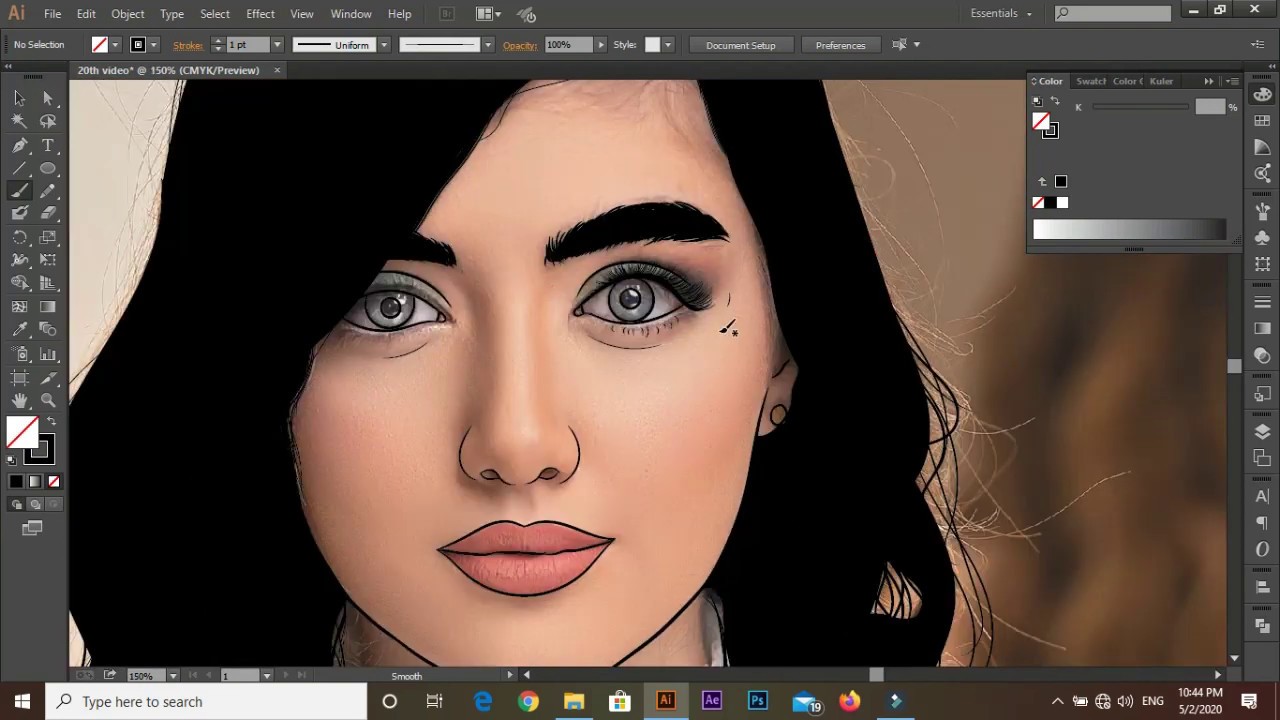Click the Opacity link in control bar
The height and width of the screenshot is (720, 1280).
520,45
